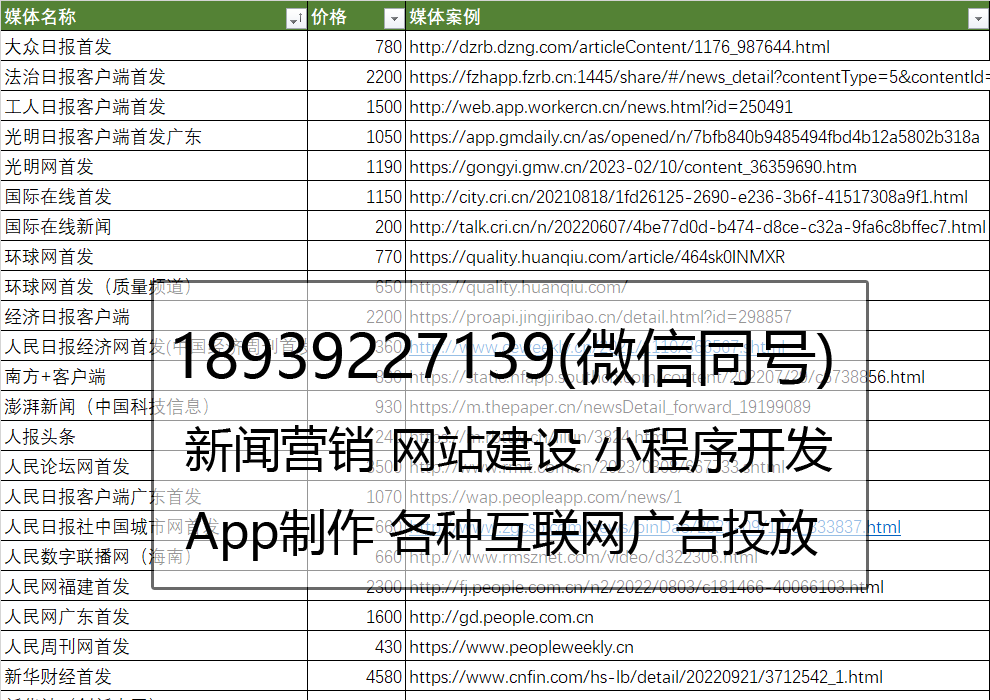
Task: Click the app.gmdaily.cn URL cell
Action: 698,136
